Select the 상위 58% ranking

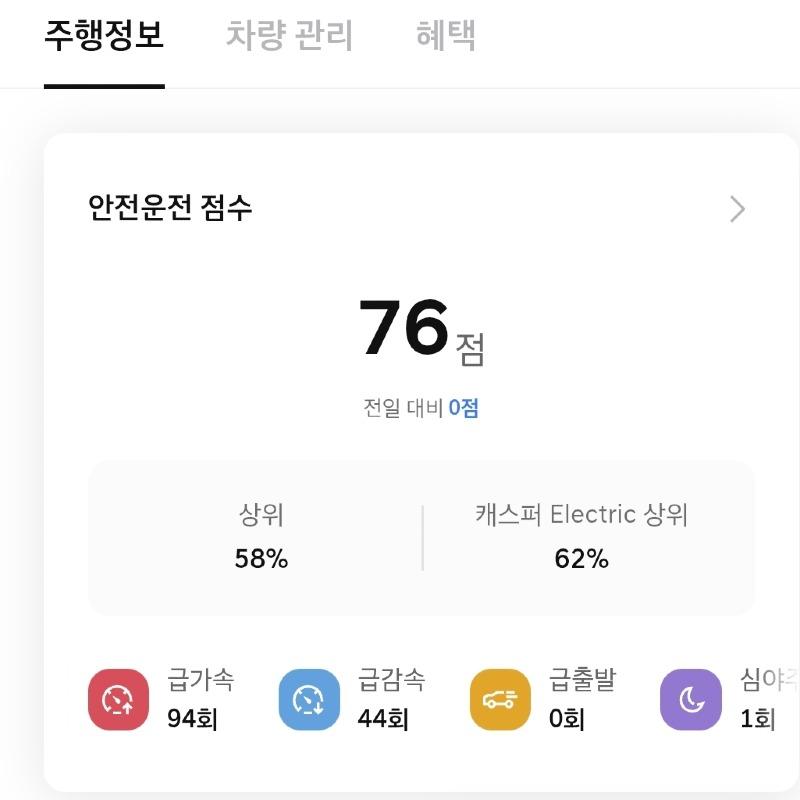261,537
